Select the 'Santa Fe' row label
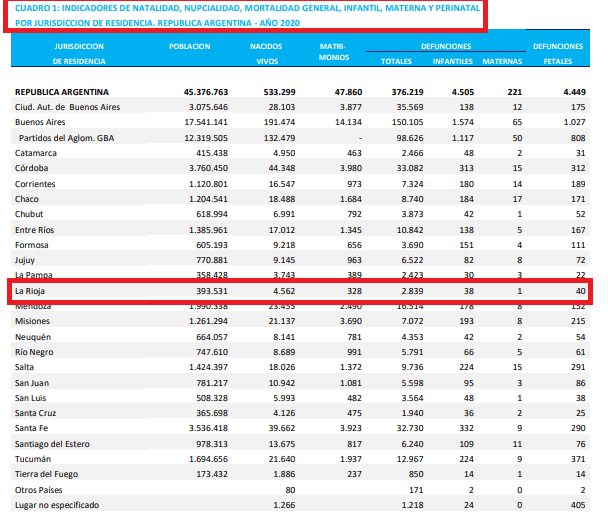The height and width of the screenshot is (525, 608). click(31, 428)
